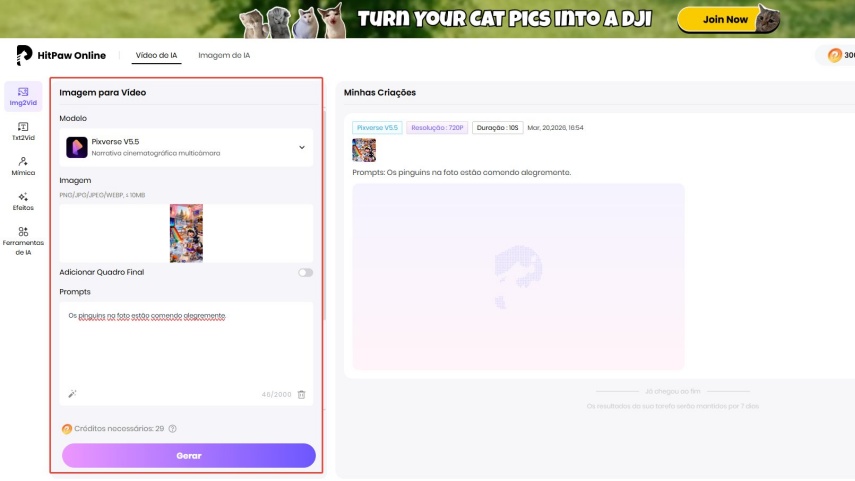The width and height of the screenshot is (855, 481).
Task: Open the creation's source image thumbnail
Action: click(364, 150)
